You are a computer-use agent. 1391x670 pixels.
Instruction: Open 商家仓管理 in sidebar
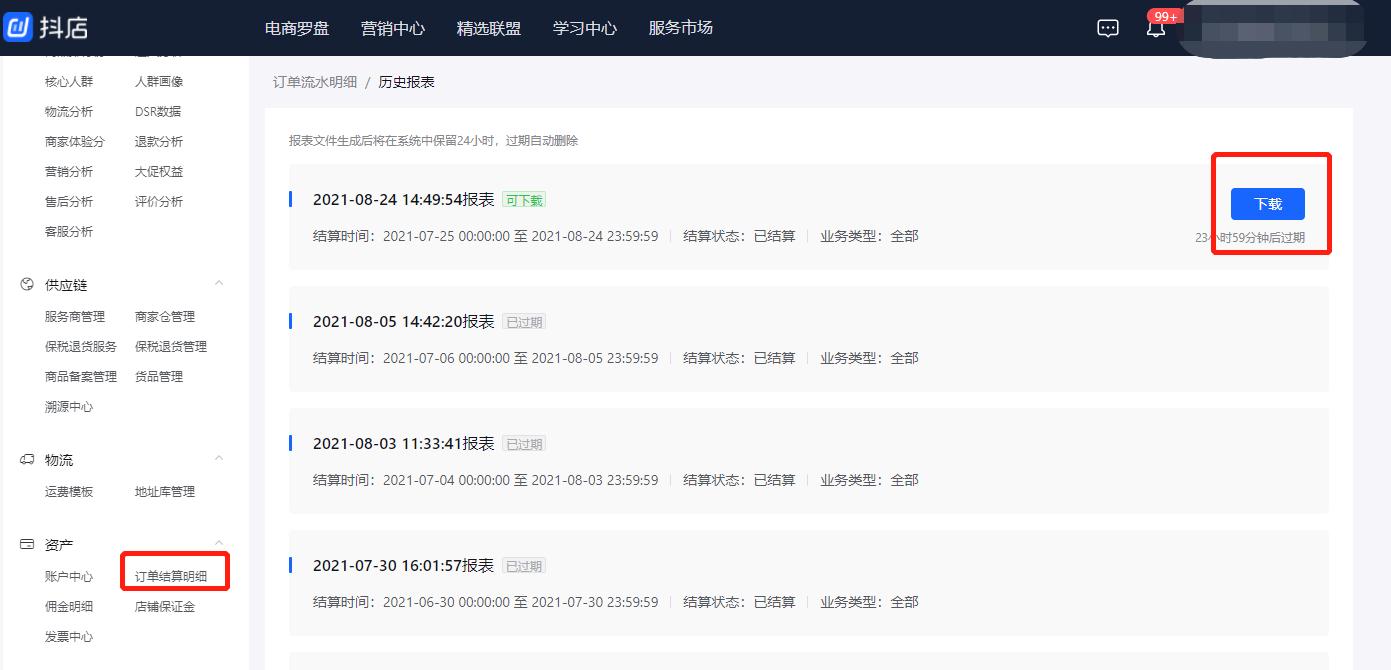coord(165,316)
